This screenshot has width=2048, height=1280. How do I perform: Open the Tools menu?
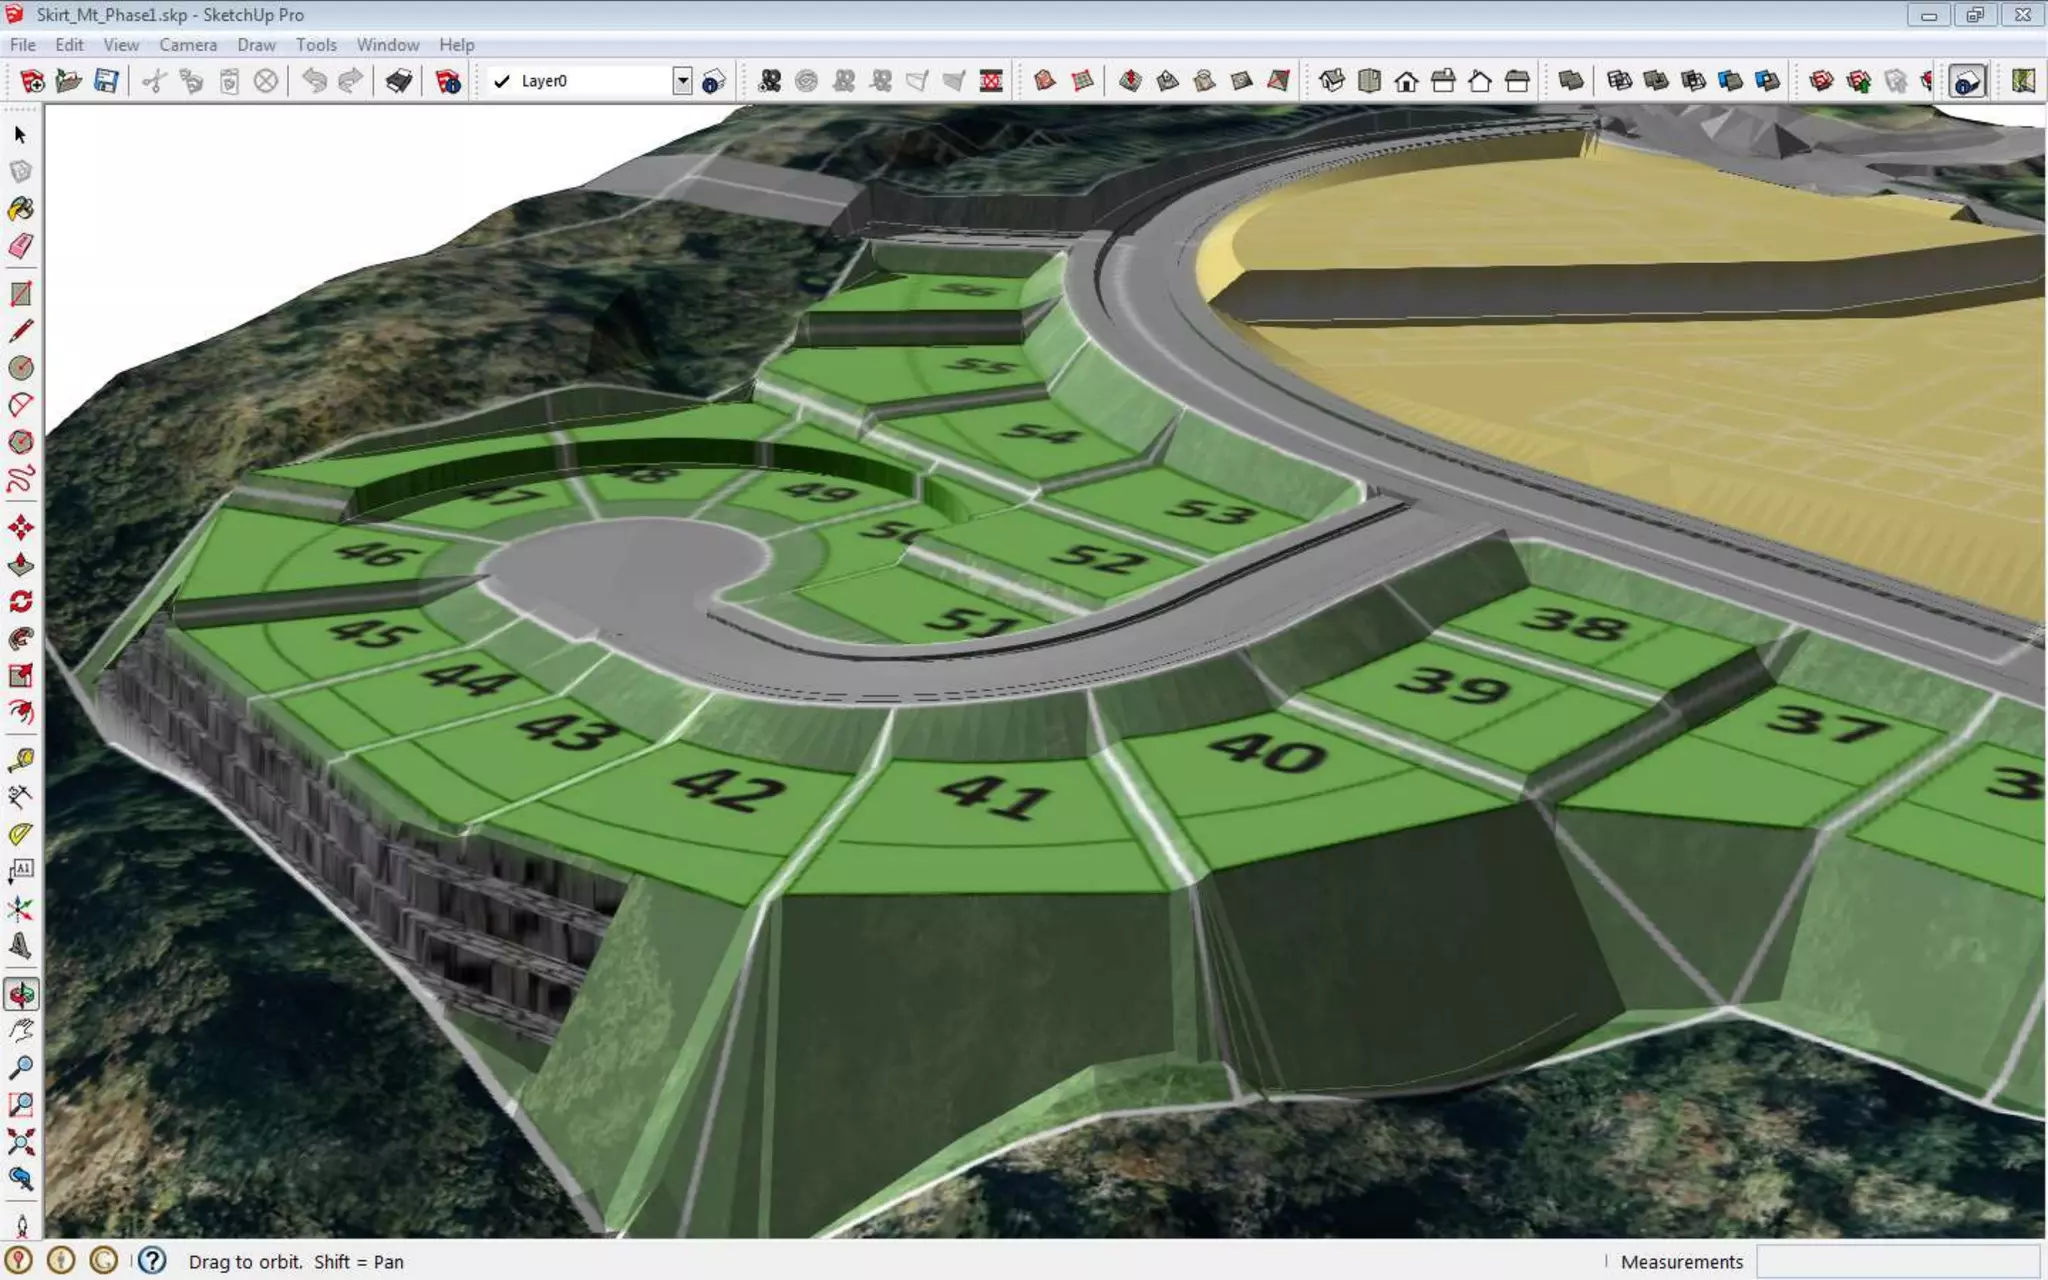coord(316,45)
